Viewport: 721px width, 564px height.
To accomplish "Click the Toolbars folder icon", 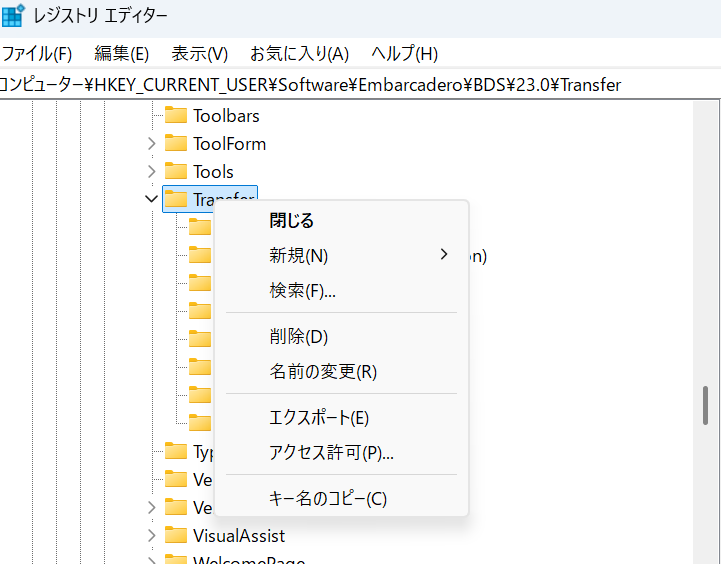I will pos(176,116).
